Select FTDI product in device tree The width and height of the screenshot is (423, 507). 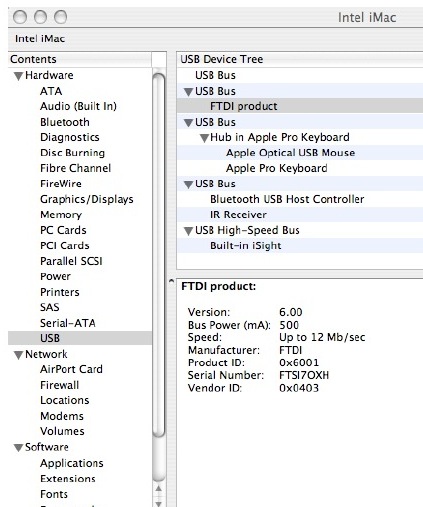(300, 106)
